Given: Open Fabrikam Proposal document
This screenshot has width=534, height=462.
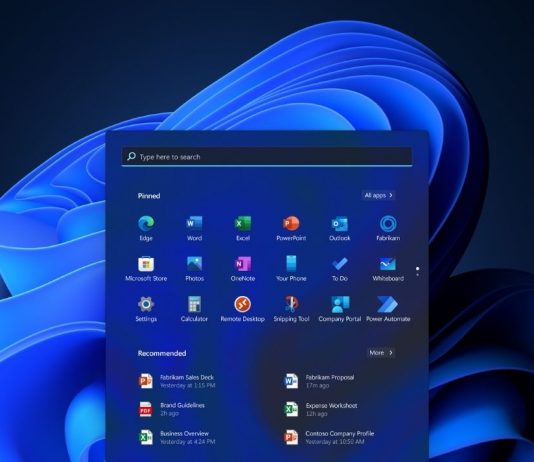Looking at the screenshot, I should [x=319, y=381].
